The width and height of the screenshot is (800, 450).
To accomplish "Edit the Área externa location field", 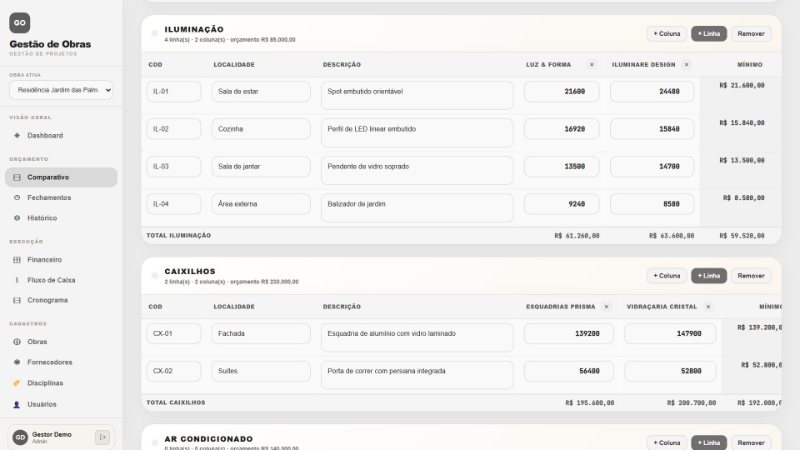I will [x=261, y=204].
